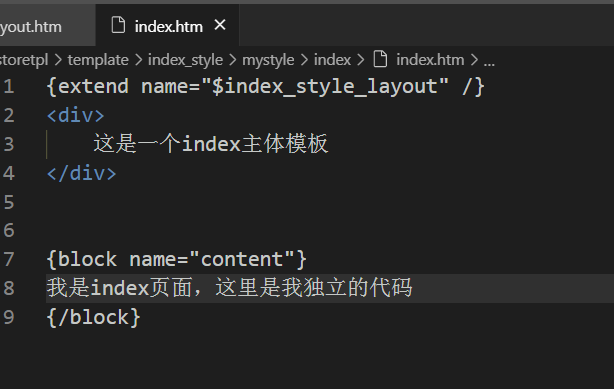
Task: Place cursor in block name="content" line
Action: click(x=177, y=259)
